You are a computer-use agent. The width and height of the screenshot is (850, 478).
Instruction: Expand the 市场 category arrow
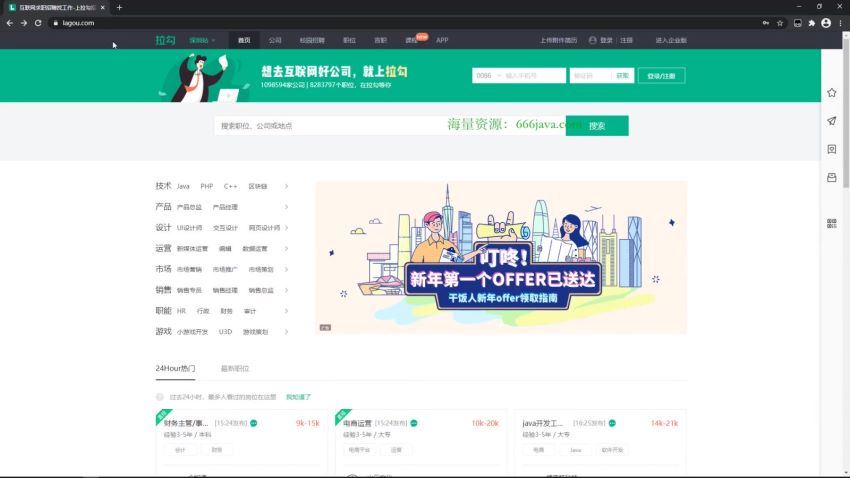(286, 269)
